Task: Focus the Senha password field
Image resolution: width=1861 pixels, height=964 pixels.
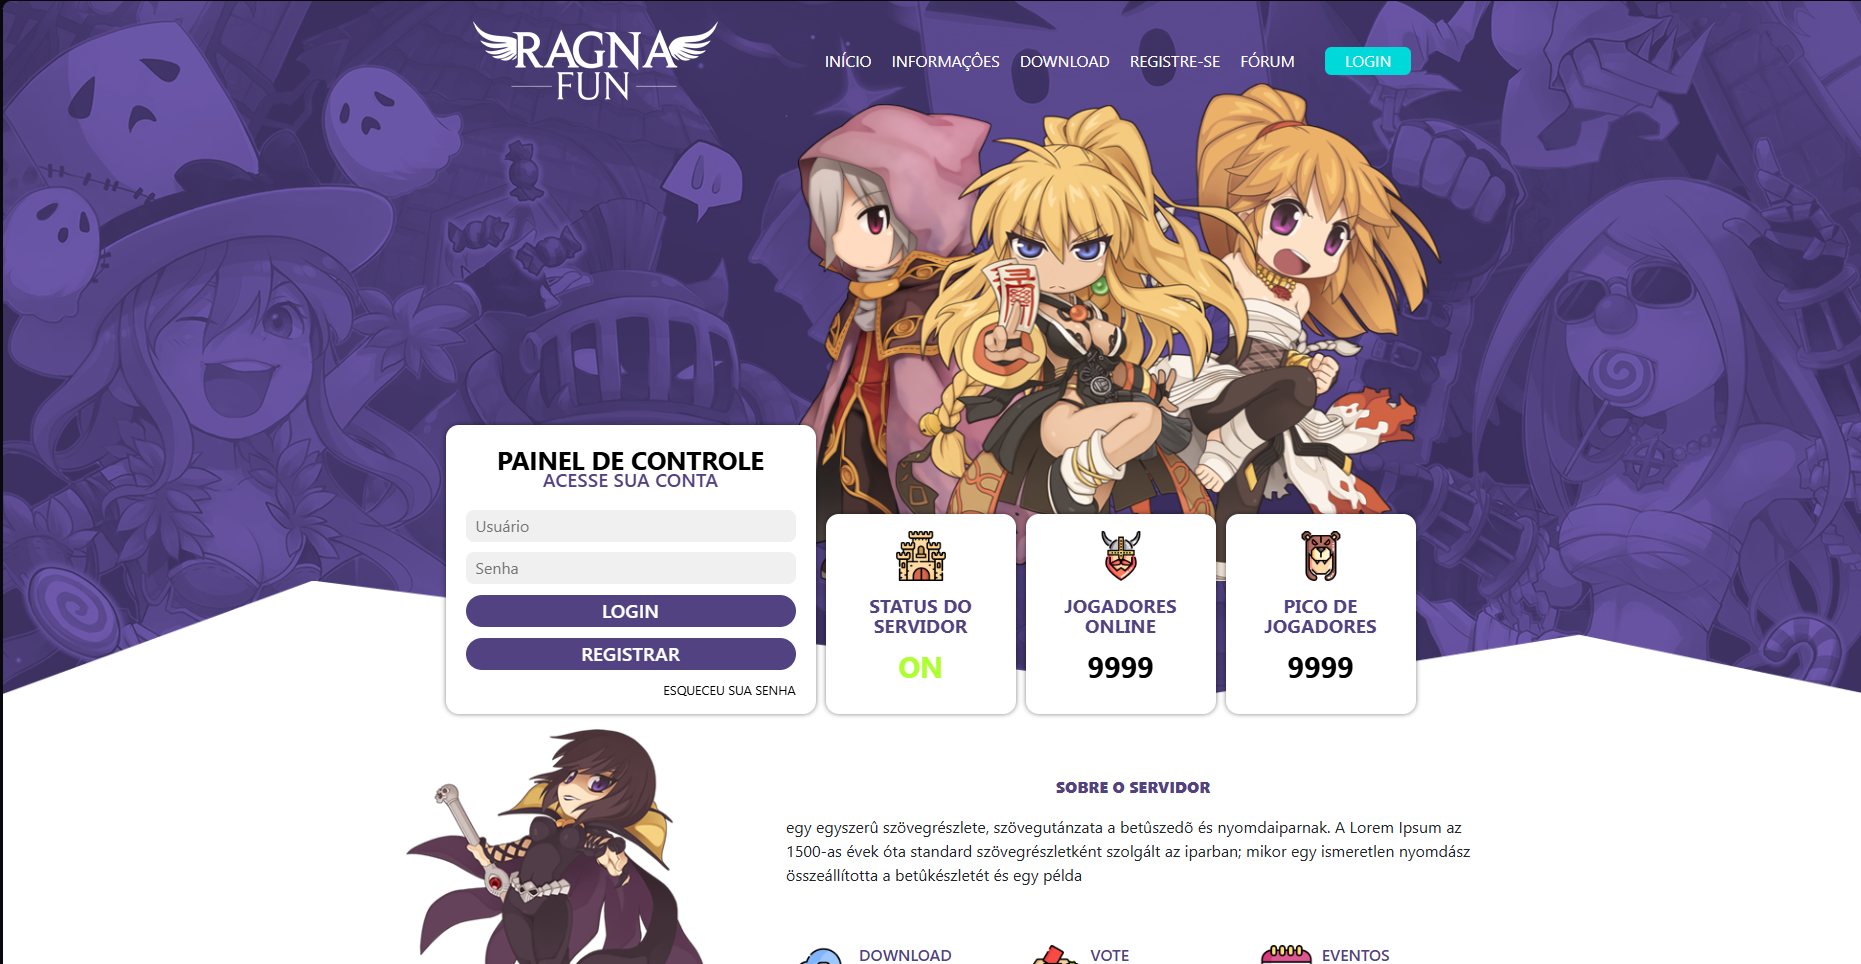Action: pyautogui.click(x=630, y=568)
